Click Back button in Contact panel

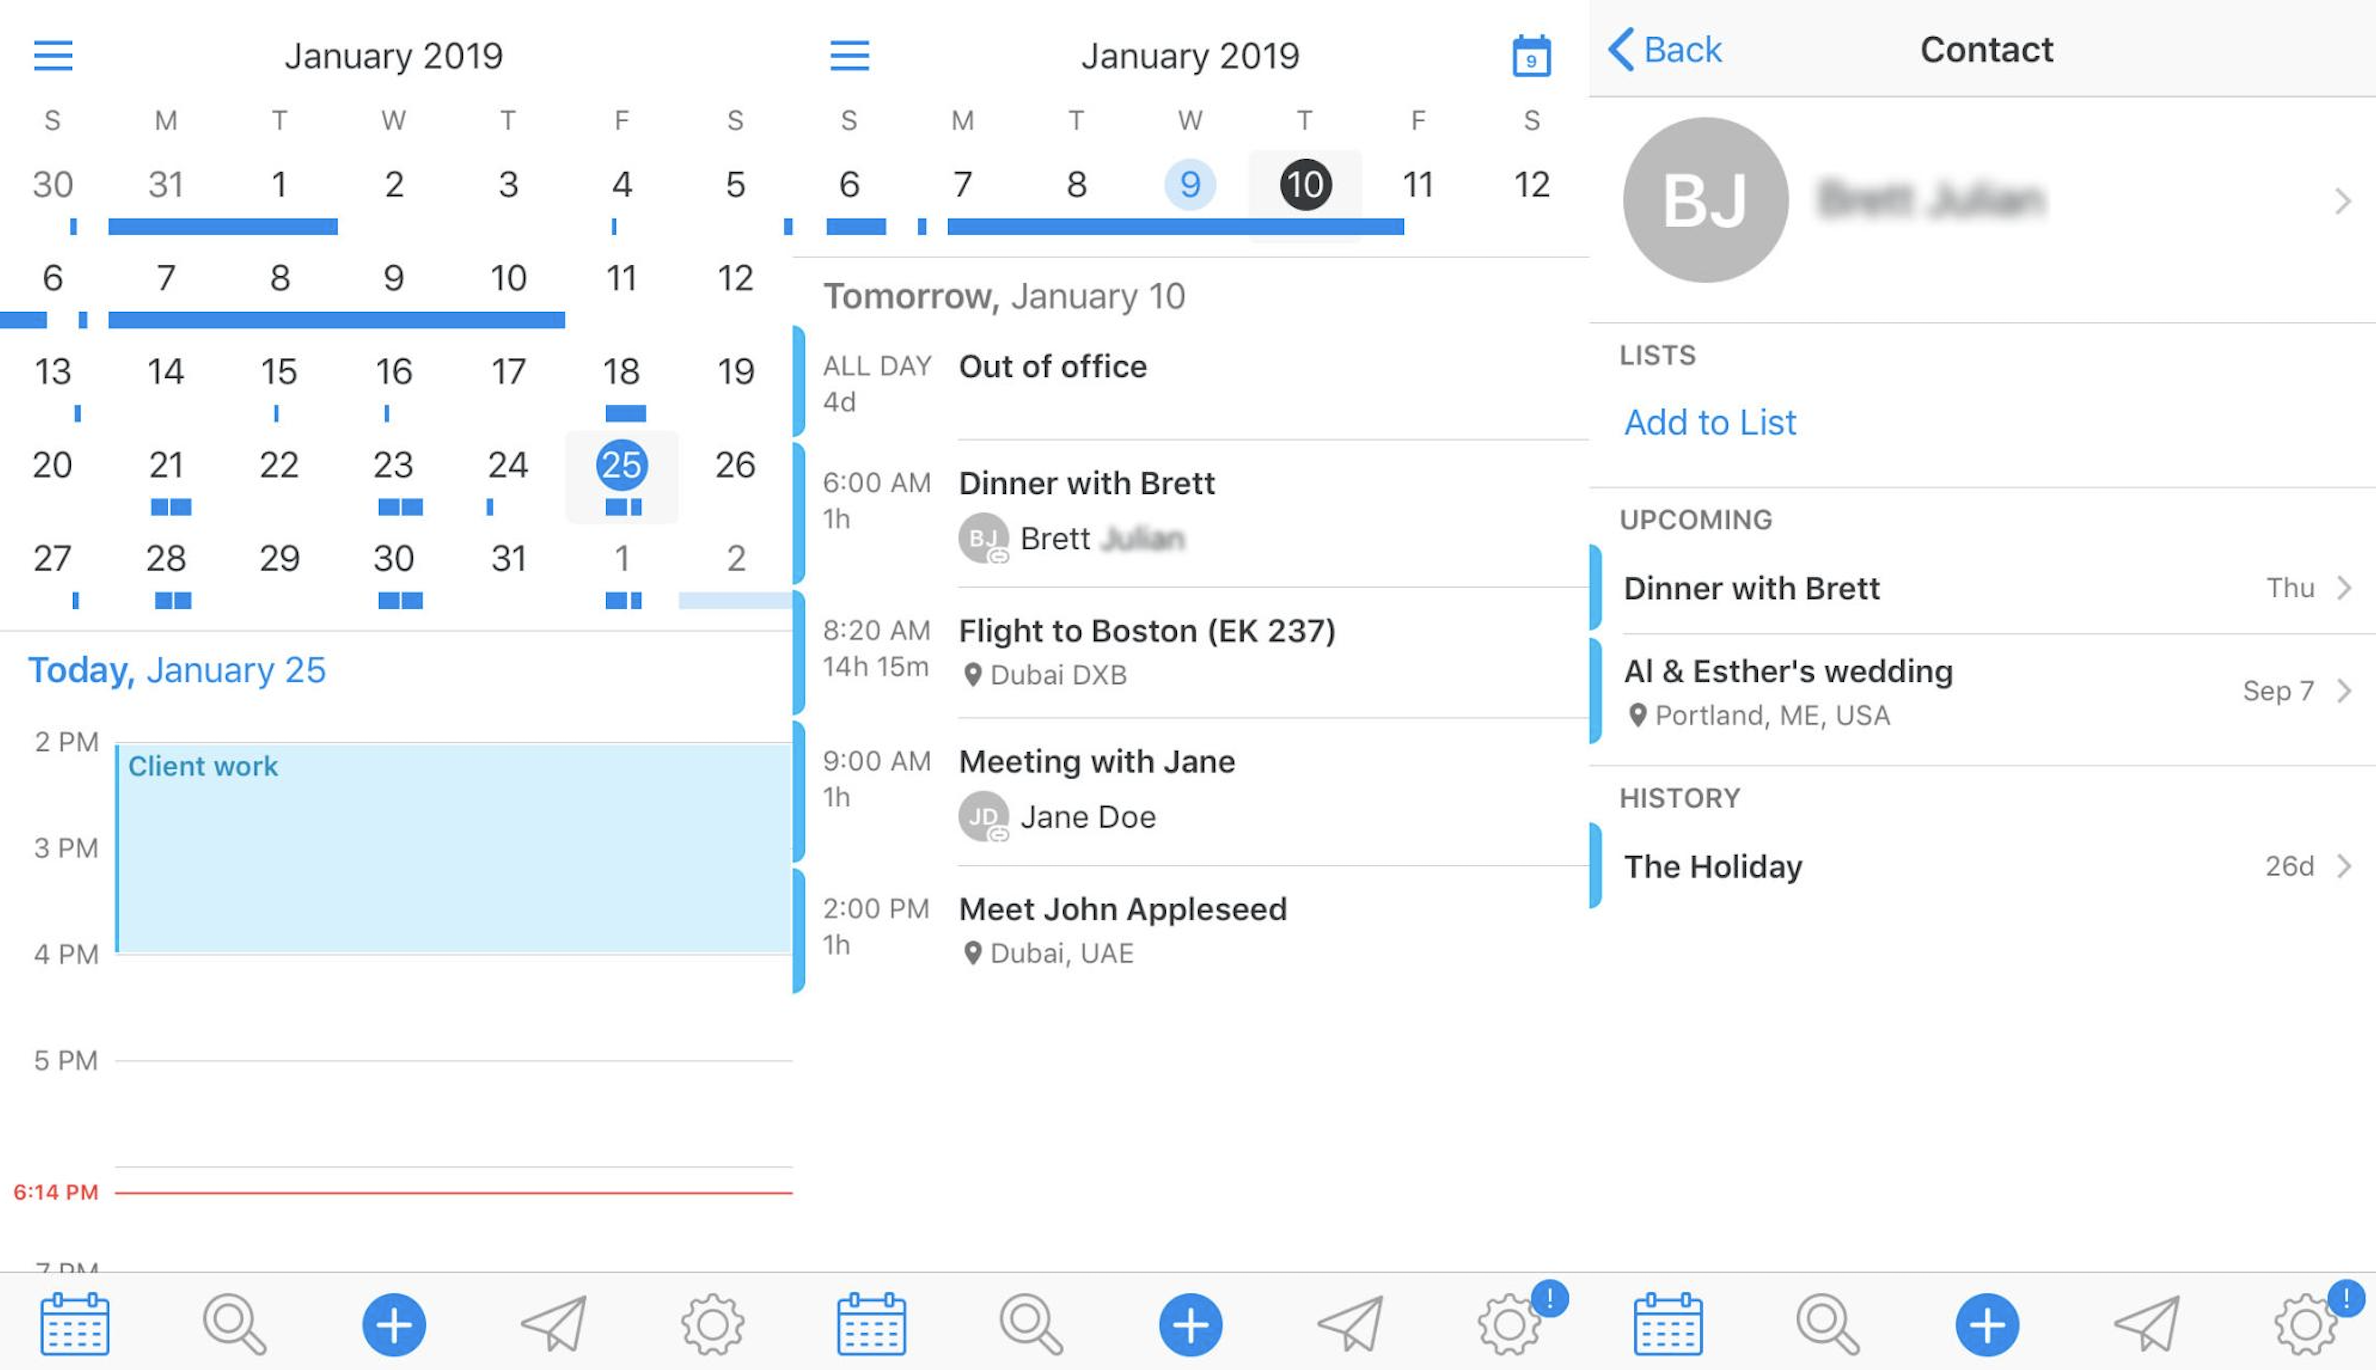coord(1665,51)
